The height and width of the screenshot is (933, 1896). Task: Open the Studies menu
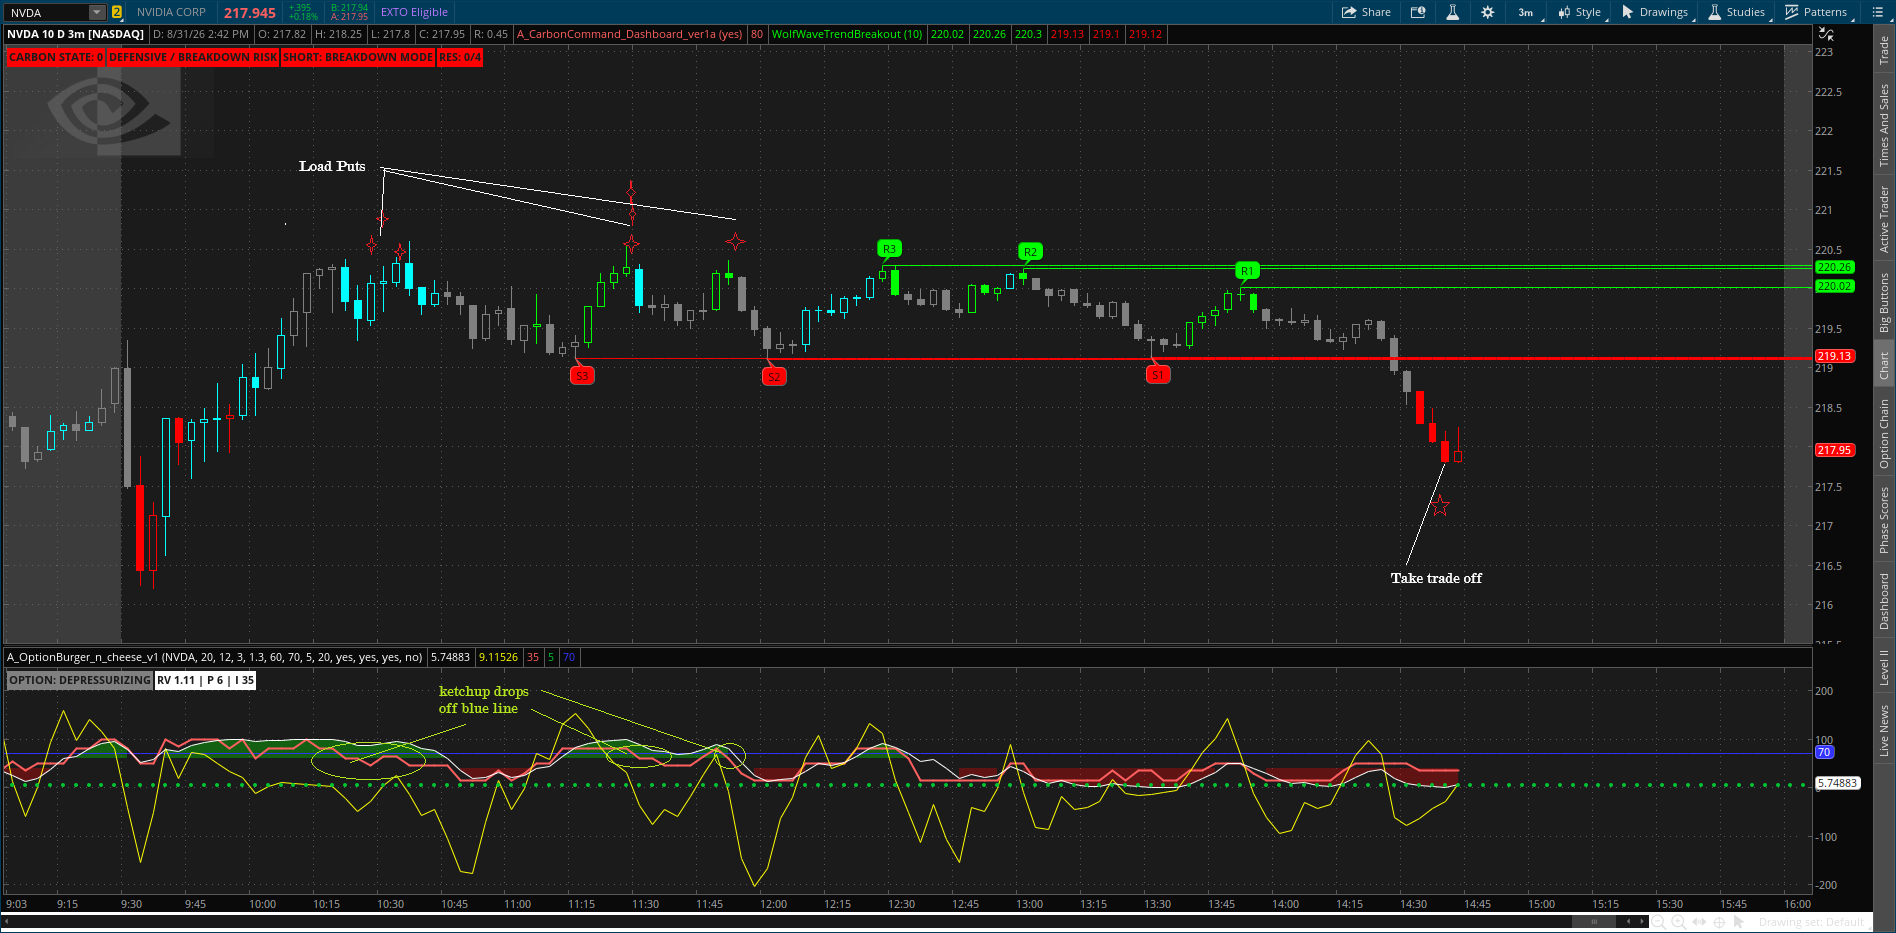click(x=1738, y=12)
